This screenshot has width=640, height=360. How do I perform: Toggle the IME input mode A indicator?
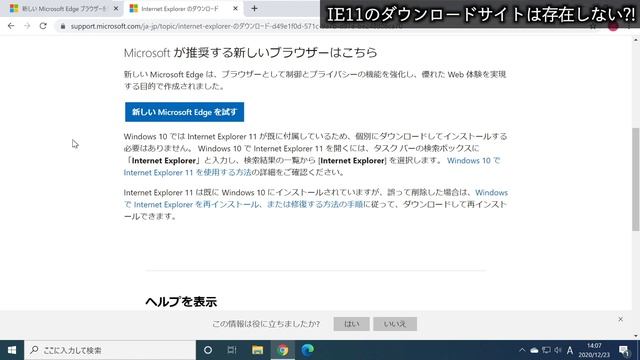click(570, 350)
